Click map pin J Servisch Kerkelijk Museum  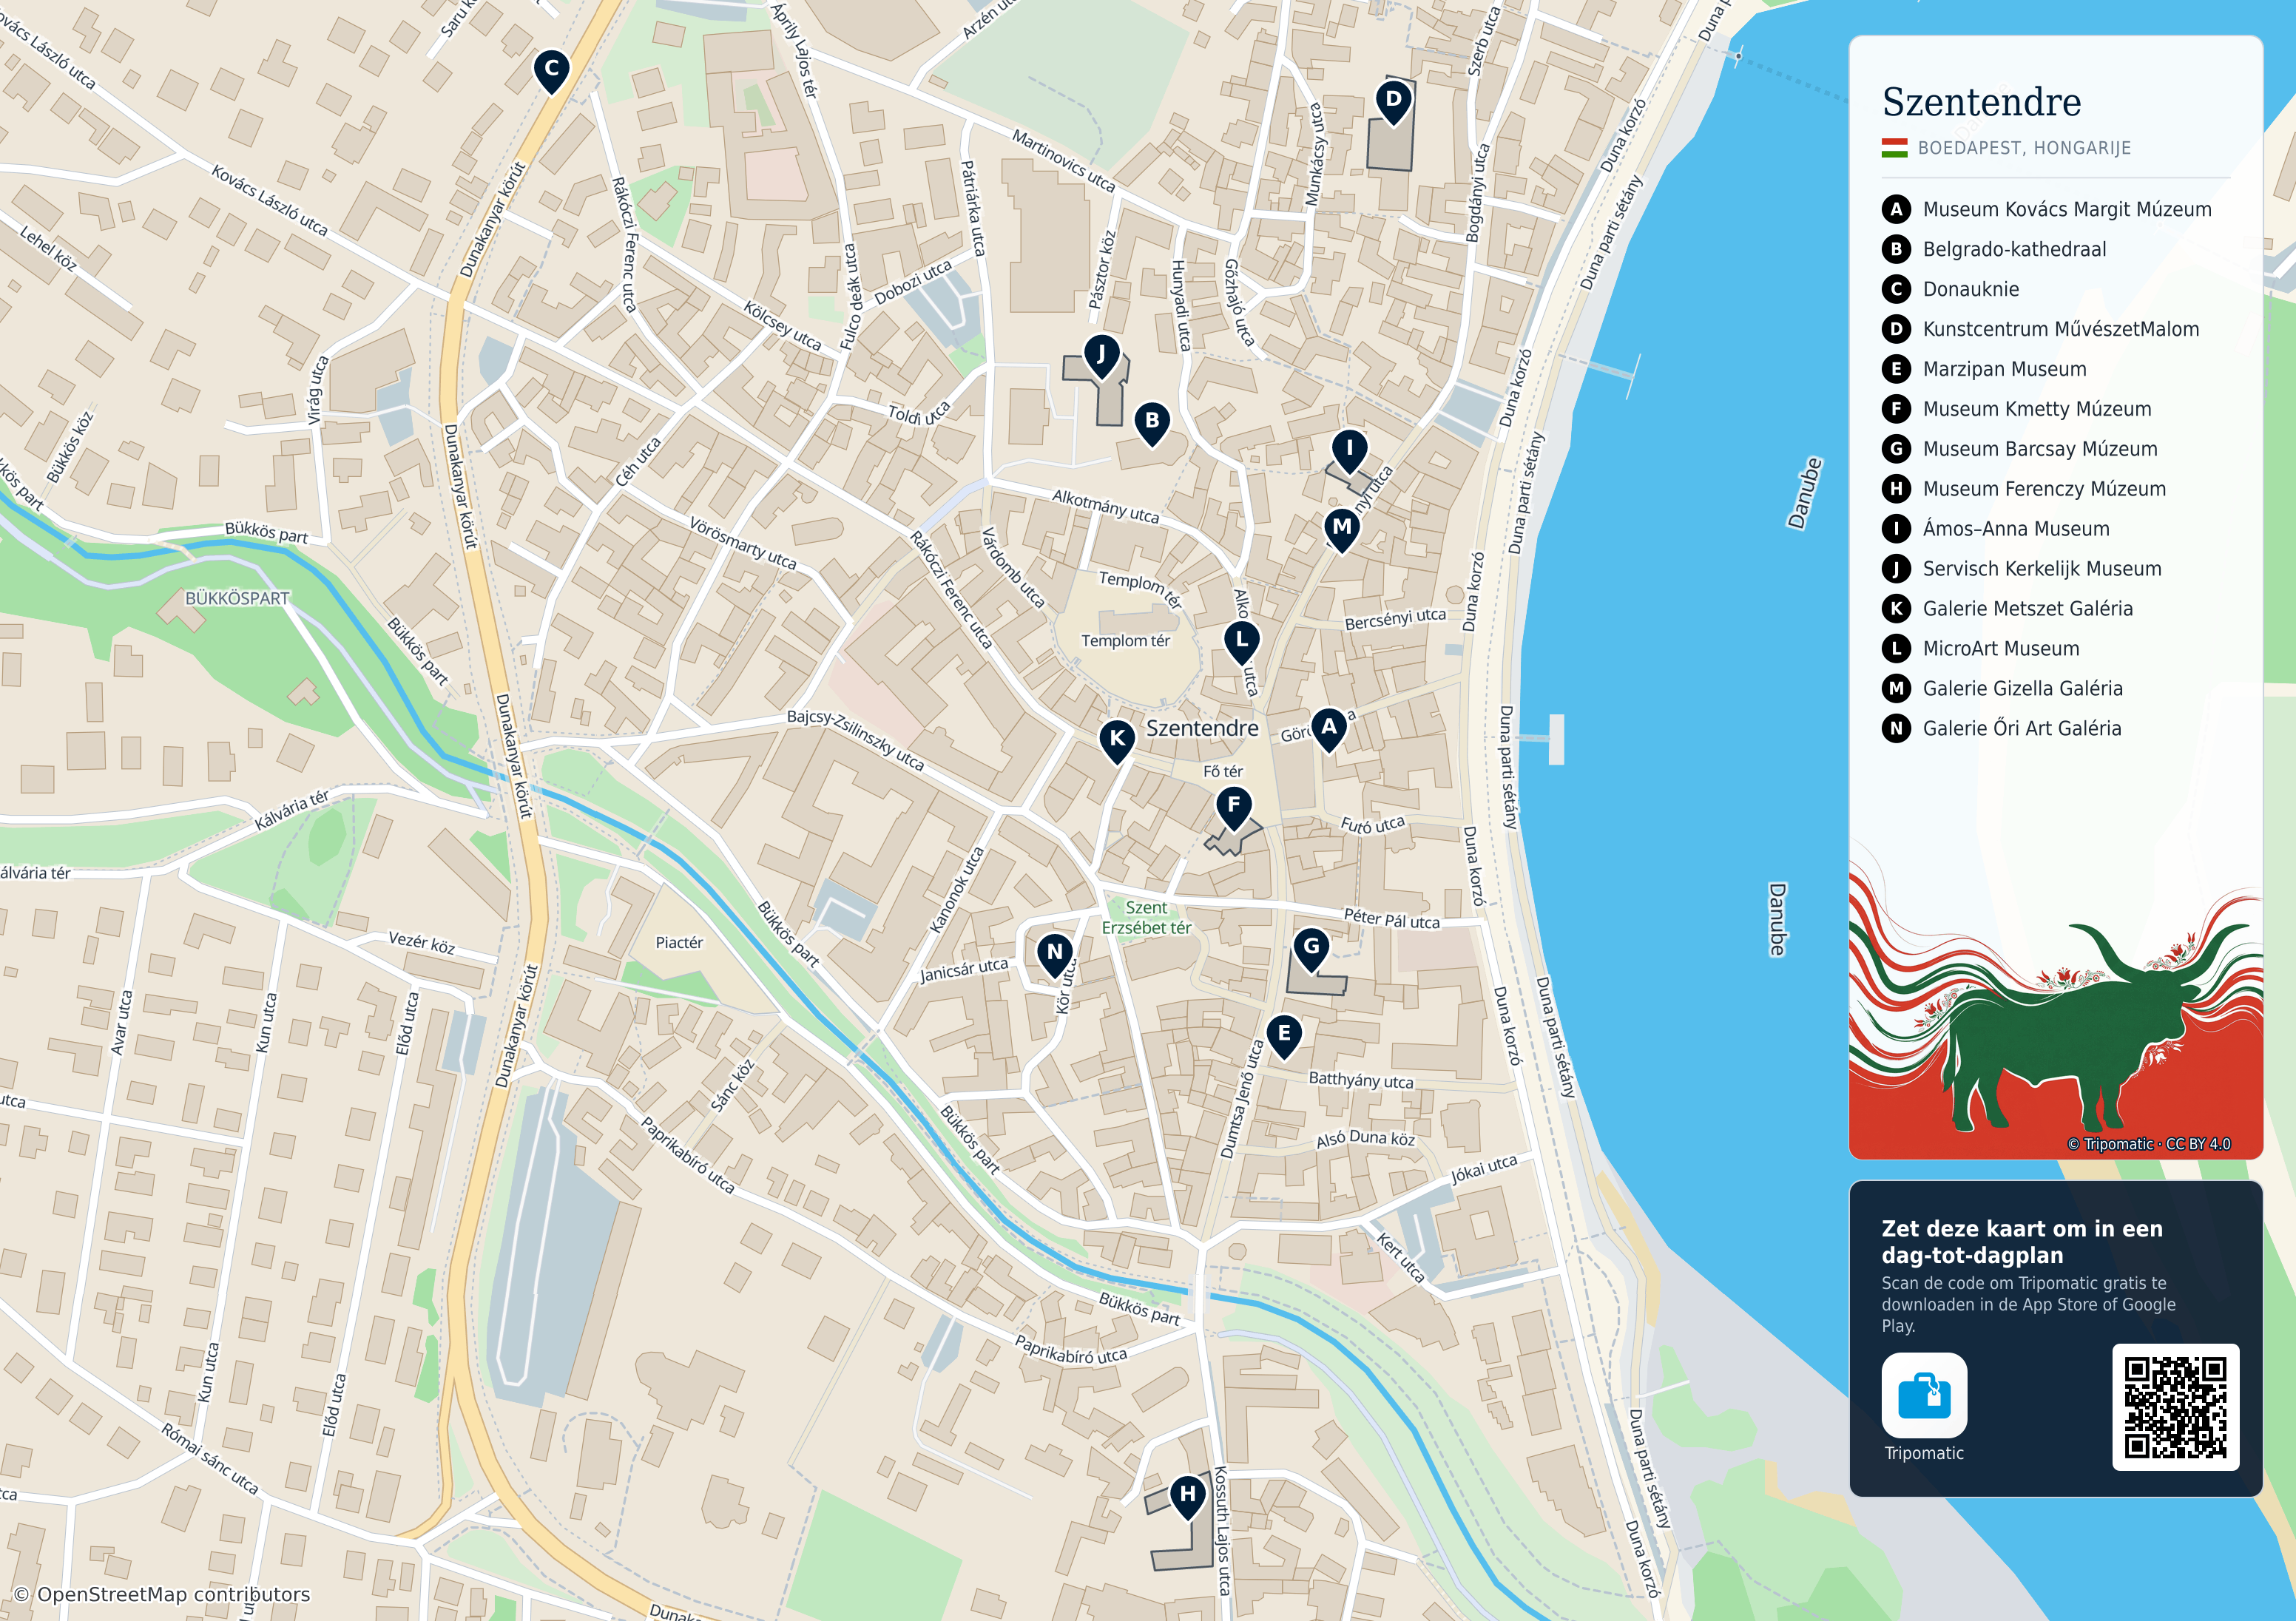click(1101, 356)
